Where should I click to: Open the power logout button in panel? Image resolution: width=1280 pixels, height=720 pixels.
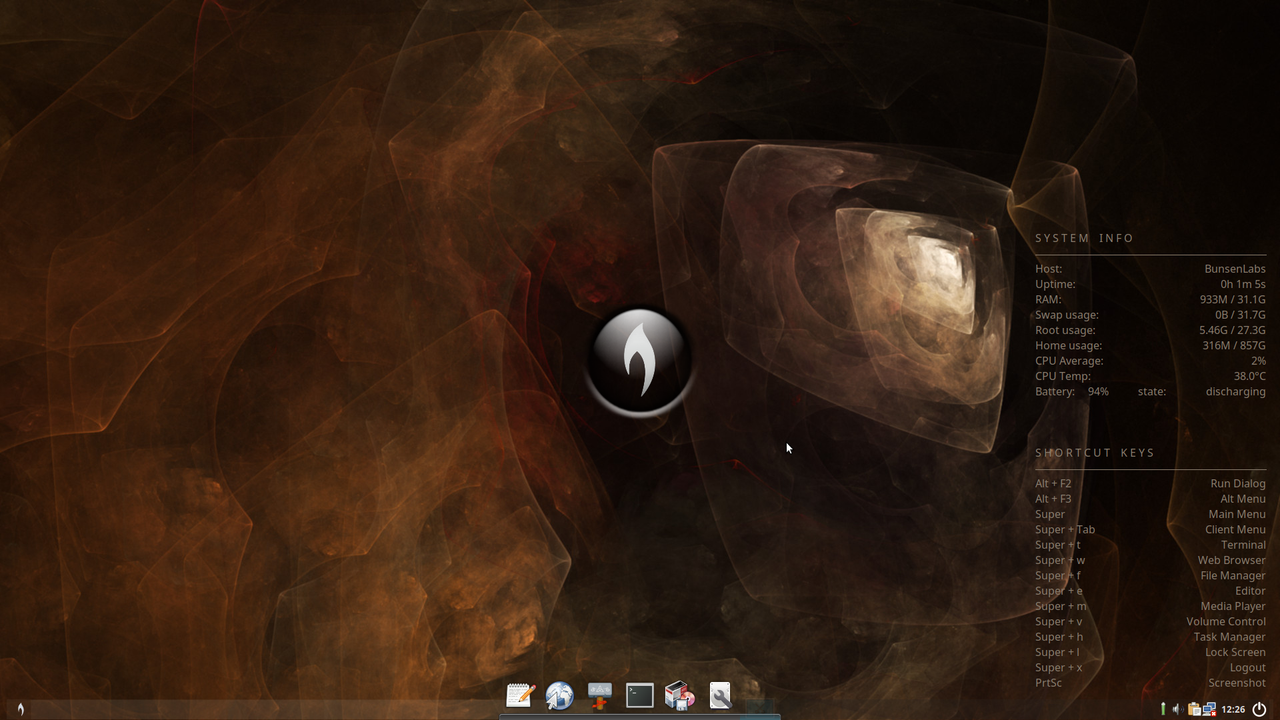(1259, 709)
